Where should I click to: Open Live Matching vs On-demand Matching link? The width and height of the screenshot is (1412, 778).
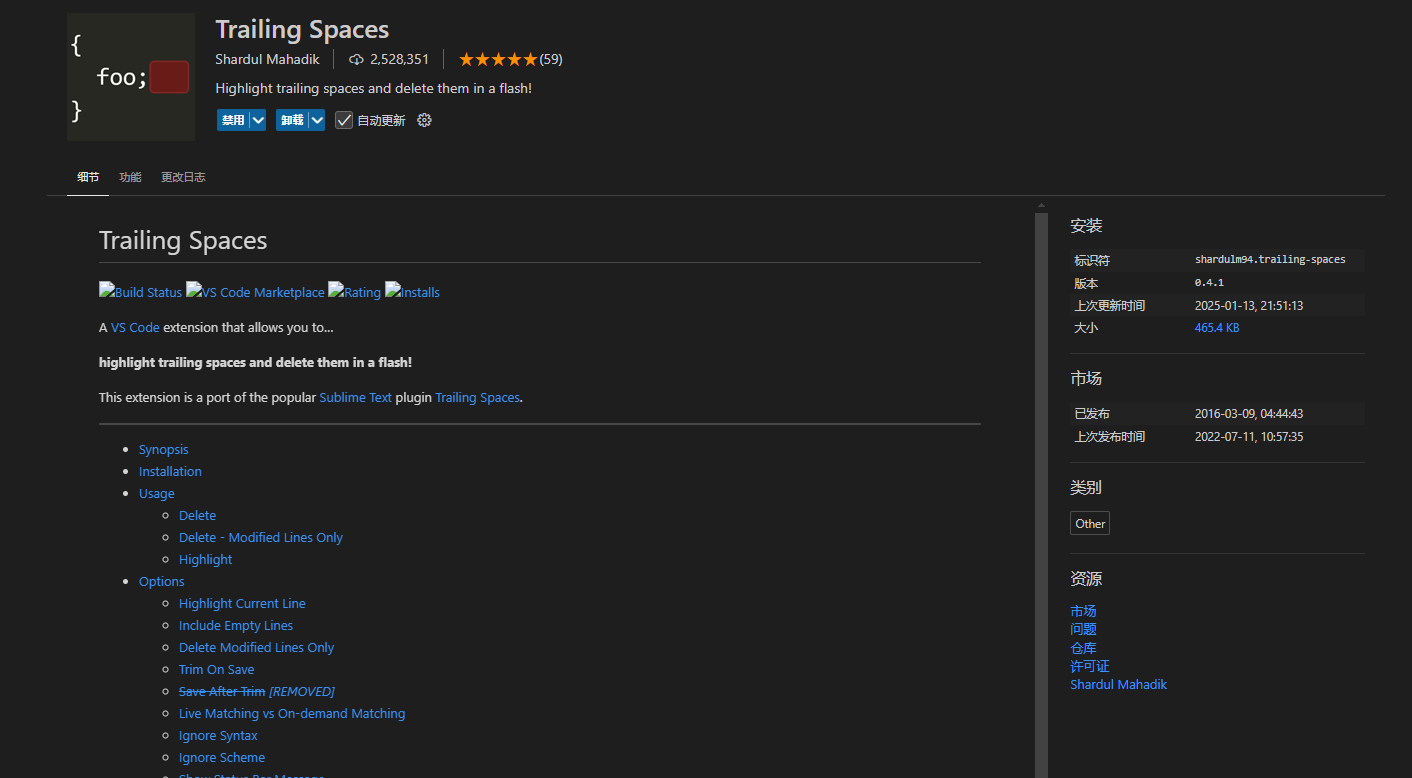click(292, 713)
